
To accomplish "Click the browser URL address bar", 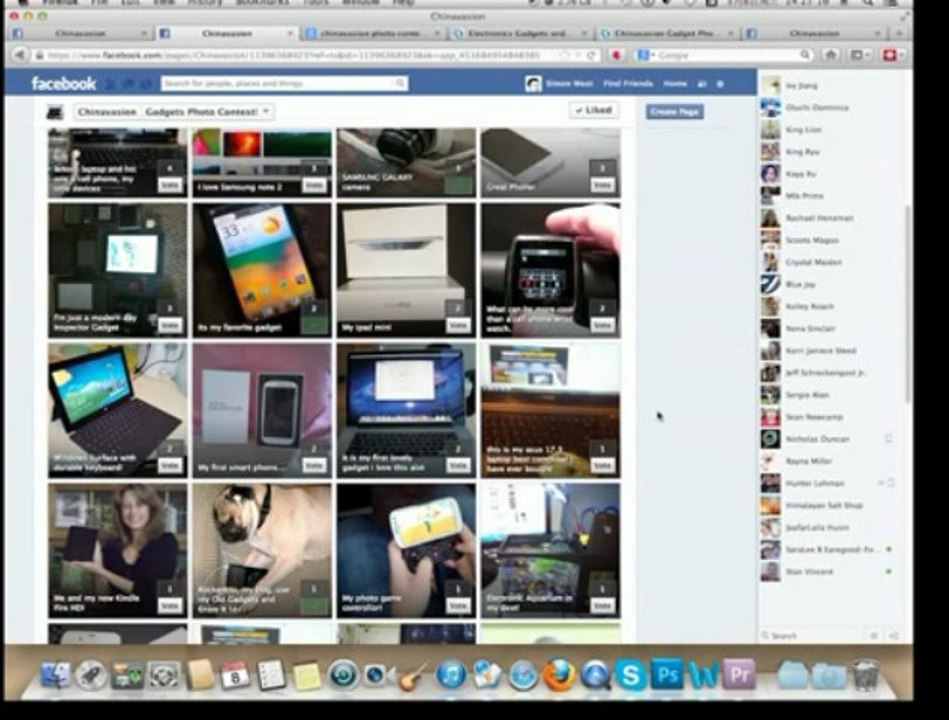I will (303, 55).
